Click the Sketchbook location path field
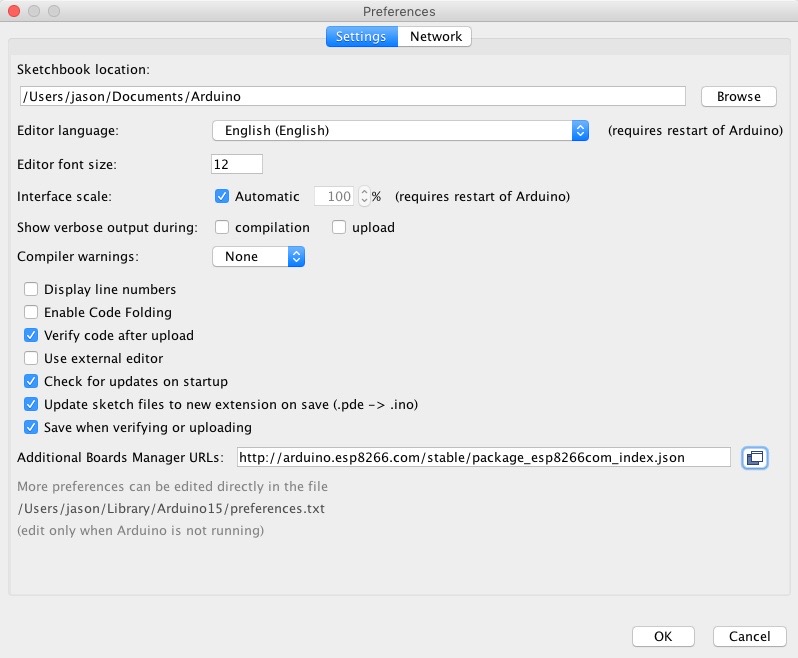The height and width of the screenshot is (658, 798). (x=353, y=97)
